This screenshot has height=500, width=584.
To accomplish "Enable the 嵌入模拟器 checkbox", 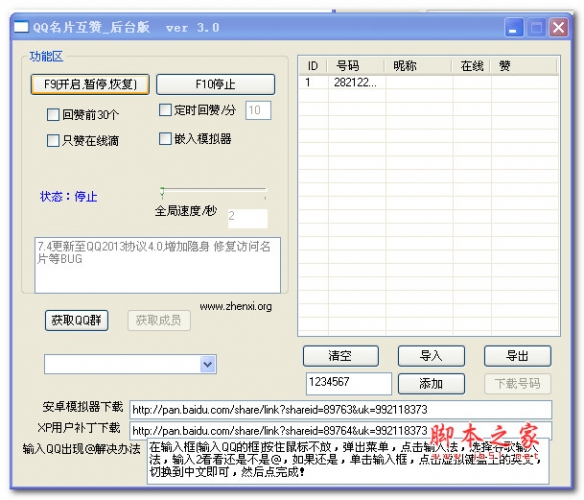I will 165,139.
